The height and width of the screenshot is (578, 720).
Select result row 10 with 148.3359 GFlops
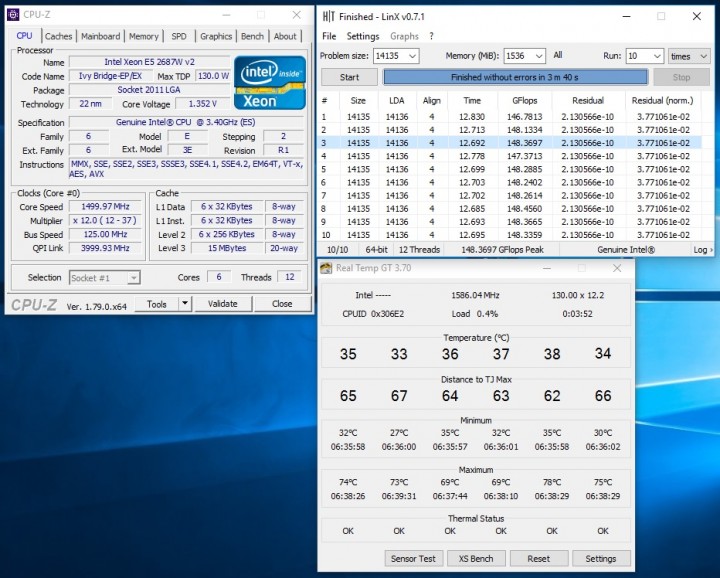(x=511, y=235)
